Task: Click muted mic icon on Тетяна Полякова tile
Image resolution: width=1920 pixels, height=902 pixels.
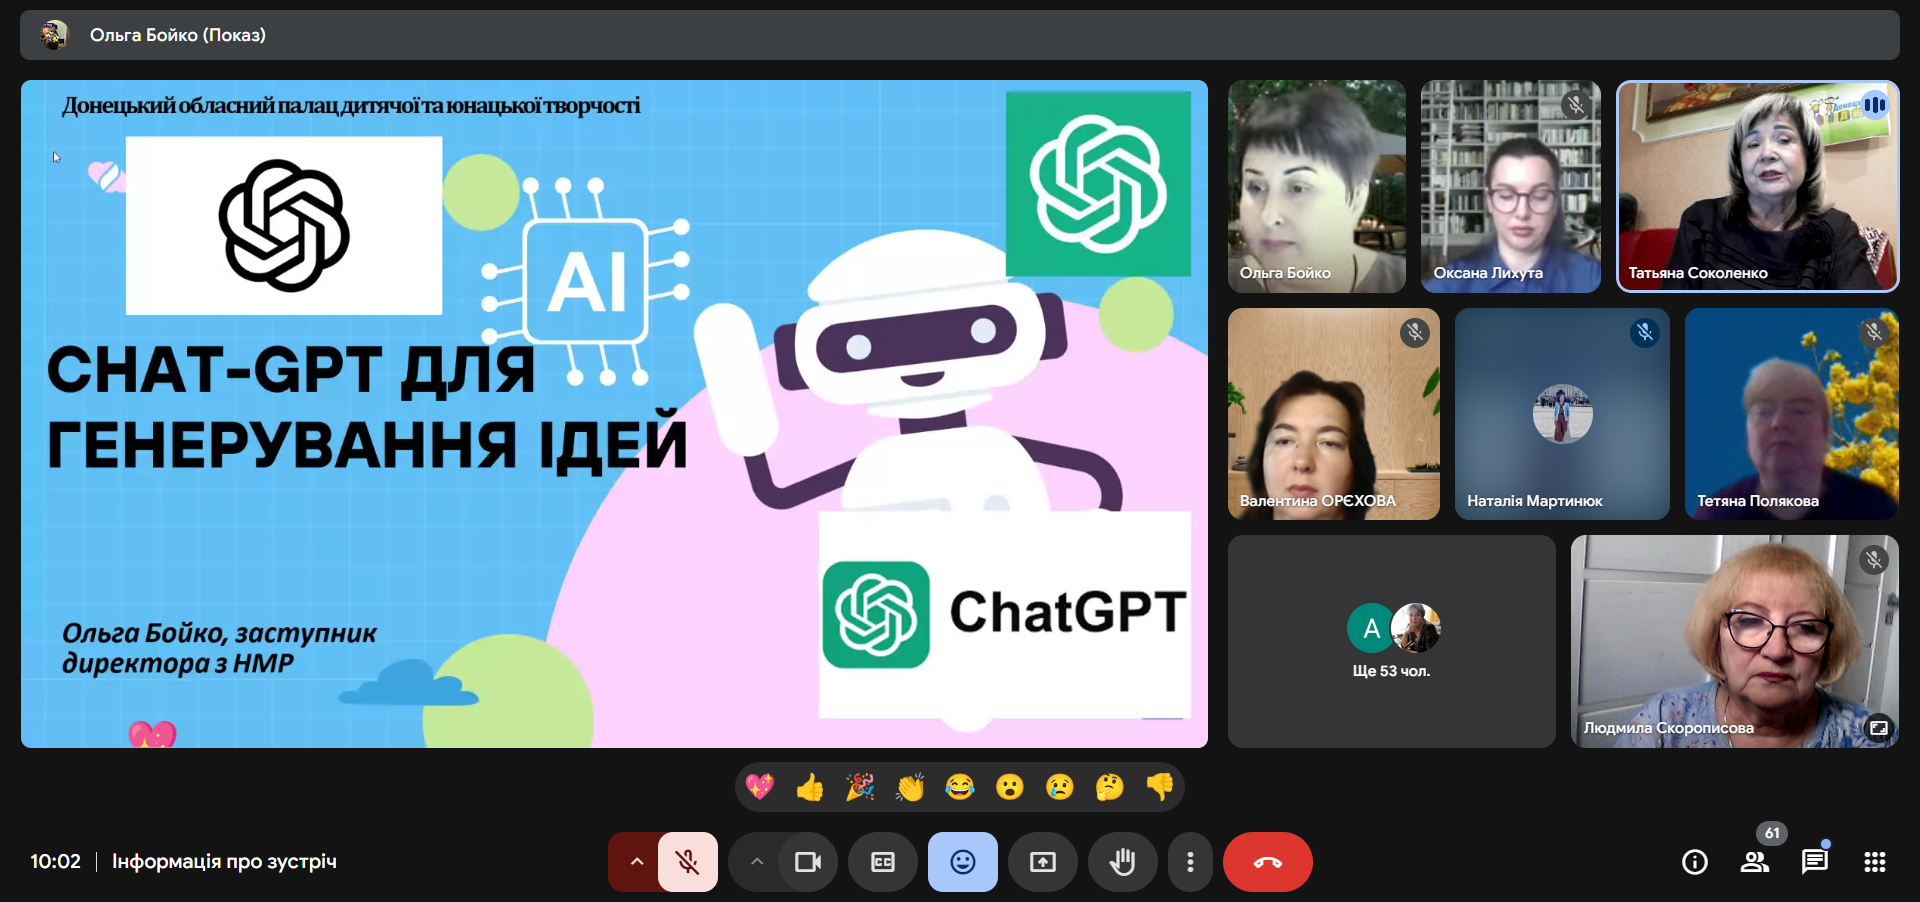Action: (1874, 332)
